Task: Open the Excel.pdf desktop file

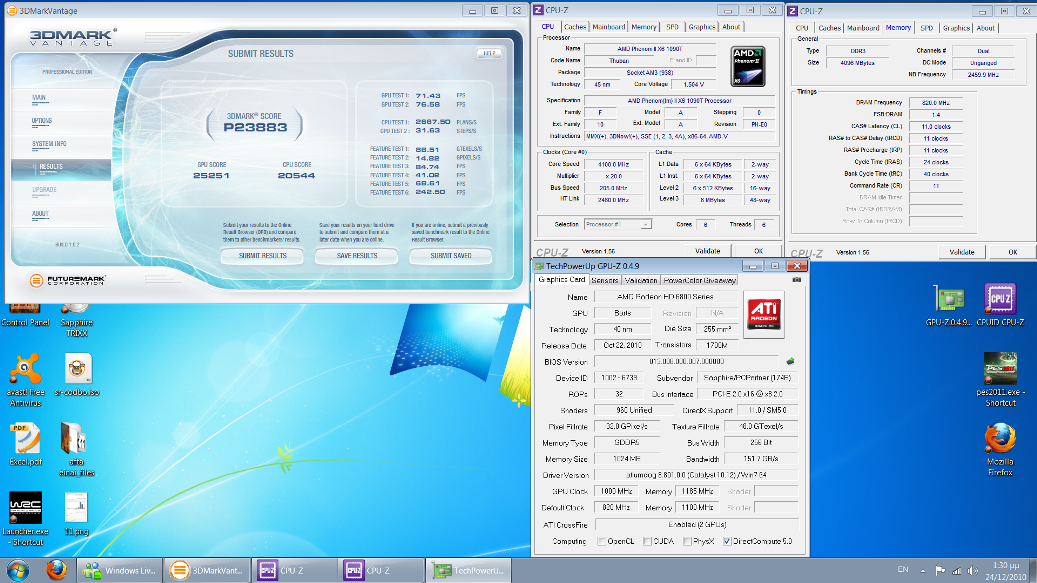Action: click(25, 444)
